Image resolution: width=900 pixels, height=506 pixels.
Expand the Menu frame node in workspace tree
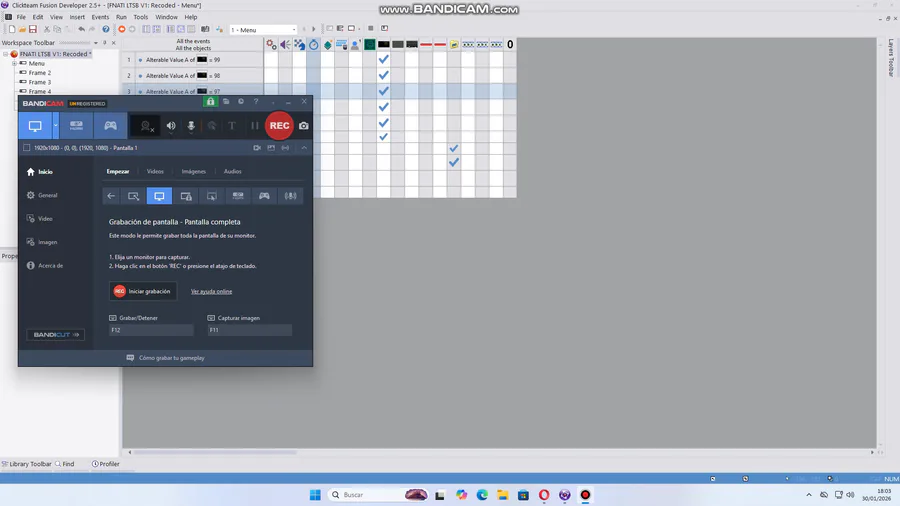pyautogui.click(x=14, y=64)
